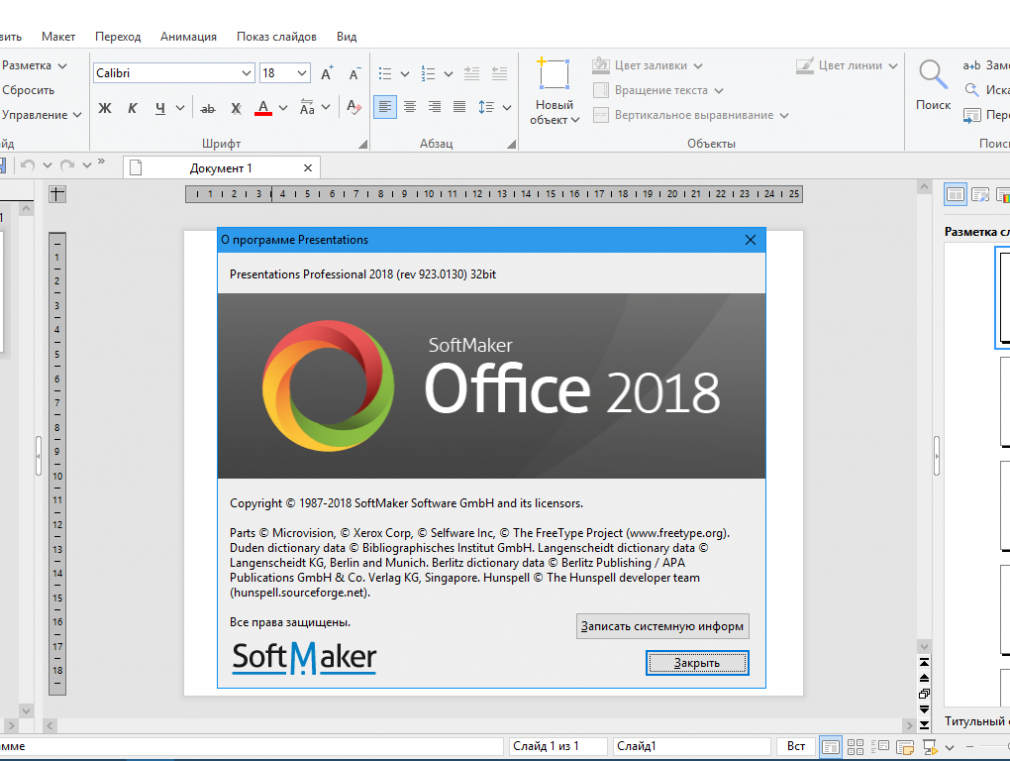The height and width of the screenshot is (761, 1010).
Task: Open the Вид ribbon tab
Action: (347, 37)
